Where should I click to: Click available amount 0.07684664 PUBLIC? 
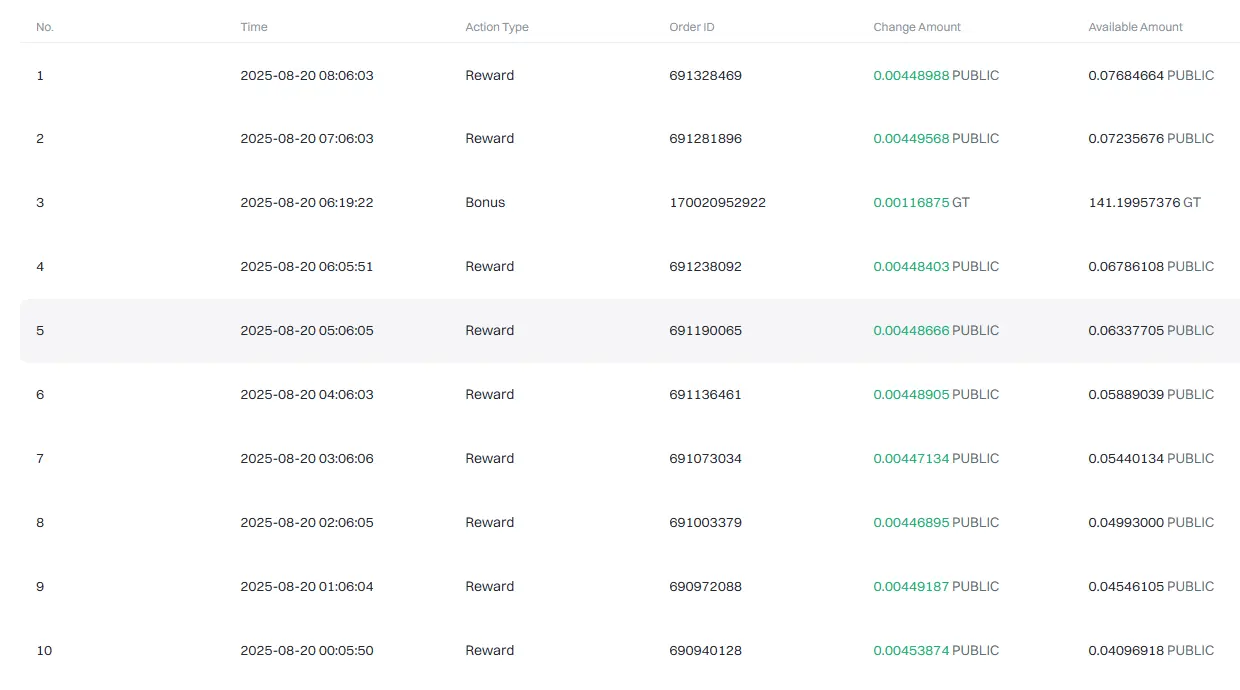(1151, 75)
